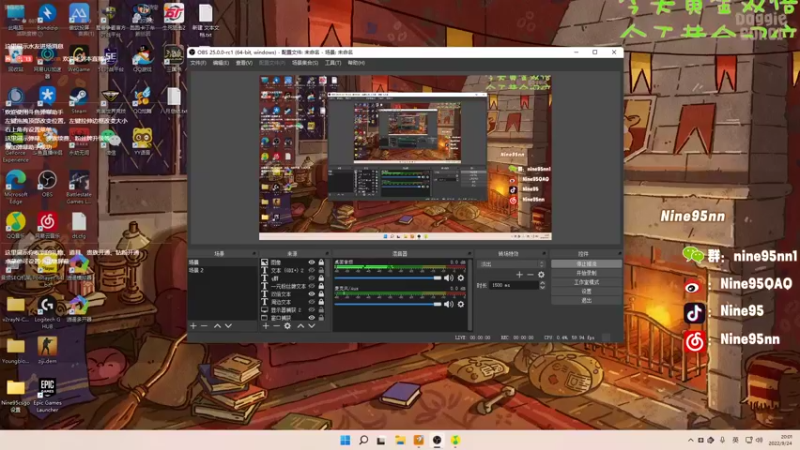Click 设置 settings button in controls
This screenshot has width=800, height=450.
click(x=586, y=291)
